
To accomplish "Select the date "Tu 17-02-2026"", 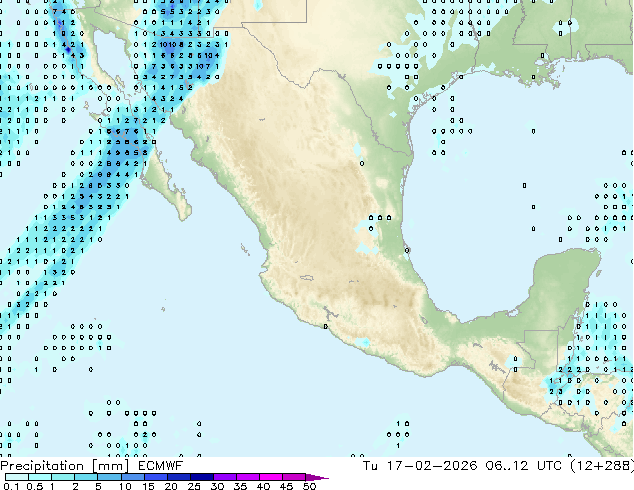I will (x=420, y=466).
